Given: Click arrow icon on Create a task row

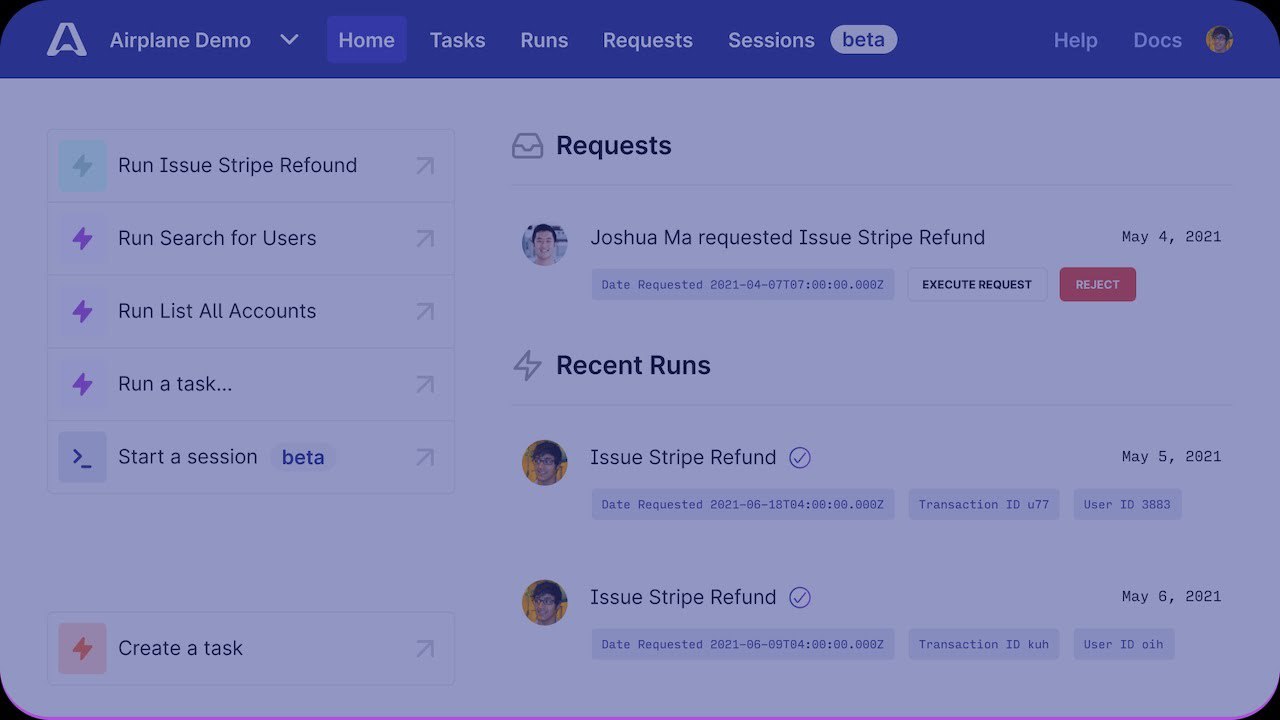Looking at the screenshot, I should pos(425,649).
